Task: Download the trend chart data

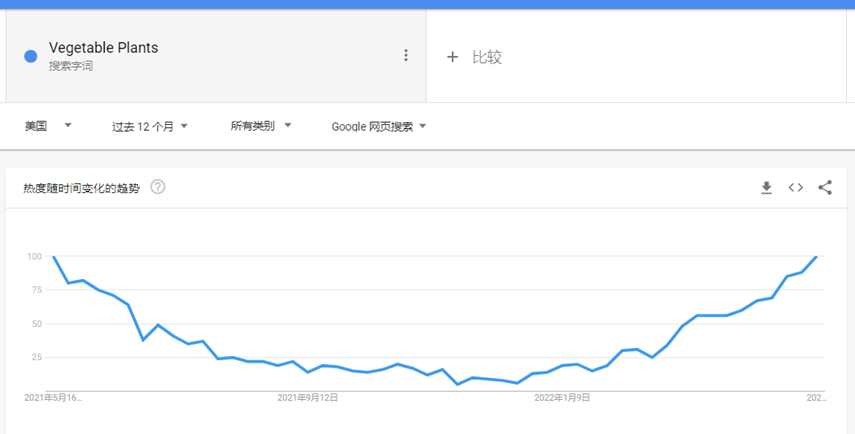Action: (x=766, y=187)
